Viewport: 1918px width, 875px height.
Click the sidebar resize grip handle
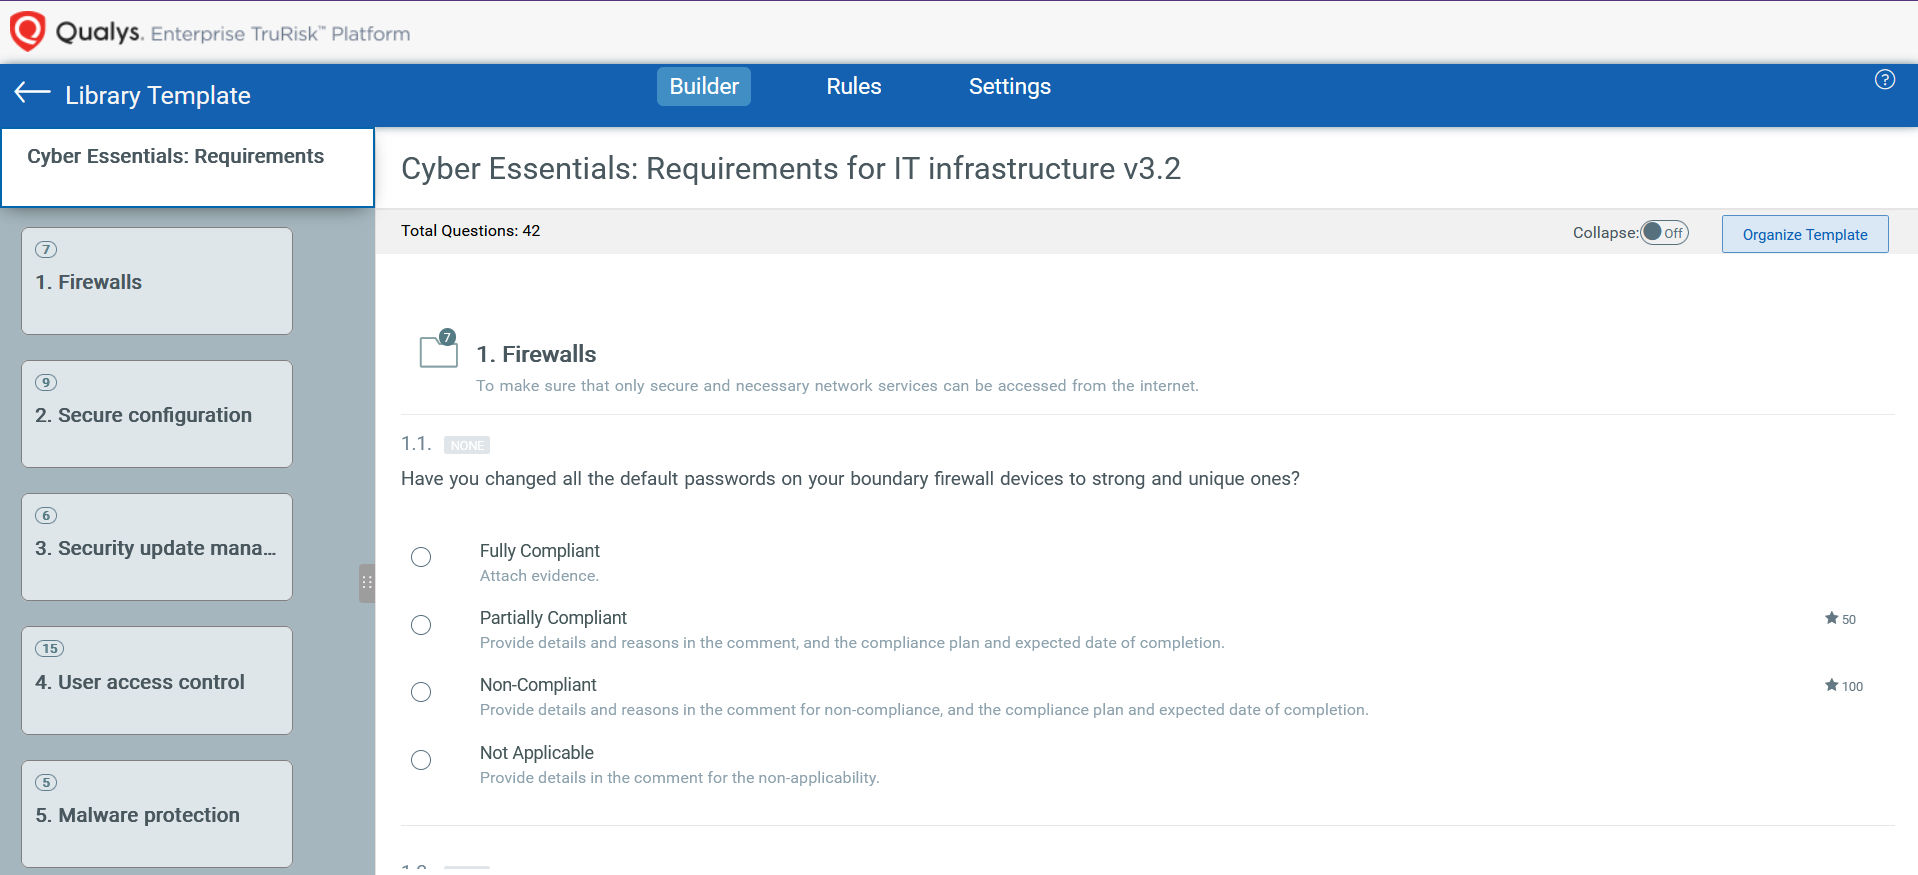(x=367, y=583)
